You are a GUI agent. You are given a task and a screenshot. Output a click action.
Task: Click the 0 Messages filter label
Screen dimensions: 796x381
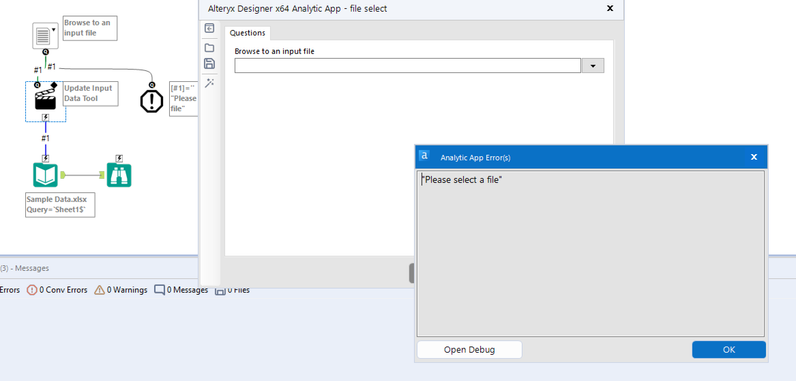[x=187, y=290]
